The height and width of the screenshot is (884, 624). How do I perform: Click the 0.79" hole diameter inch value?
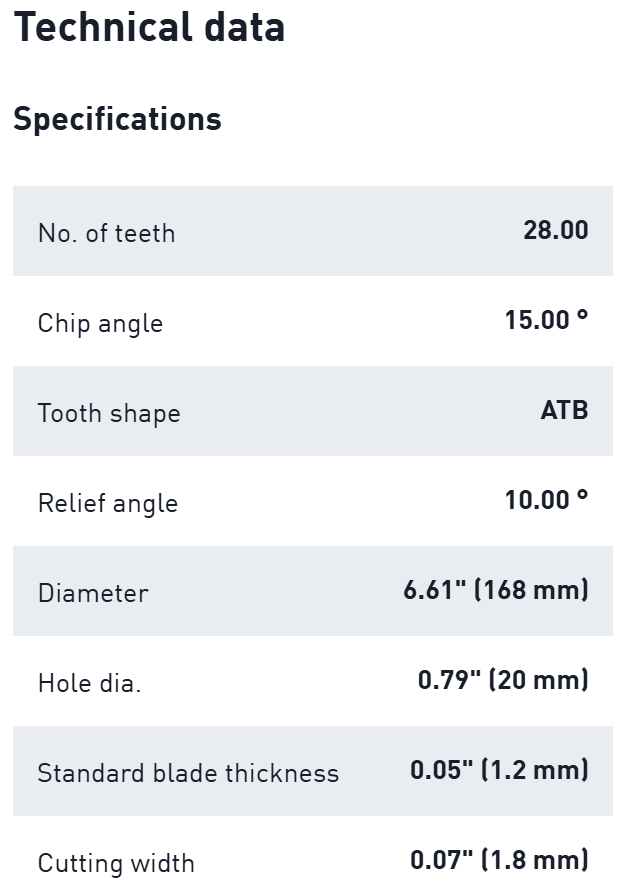[449, 680]
